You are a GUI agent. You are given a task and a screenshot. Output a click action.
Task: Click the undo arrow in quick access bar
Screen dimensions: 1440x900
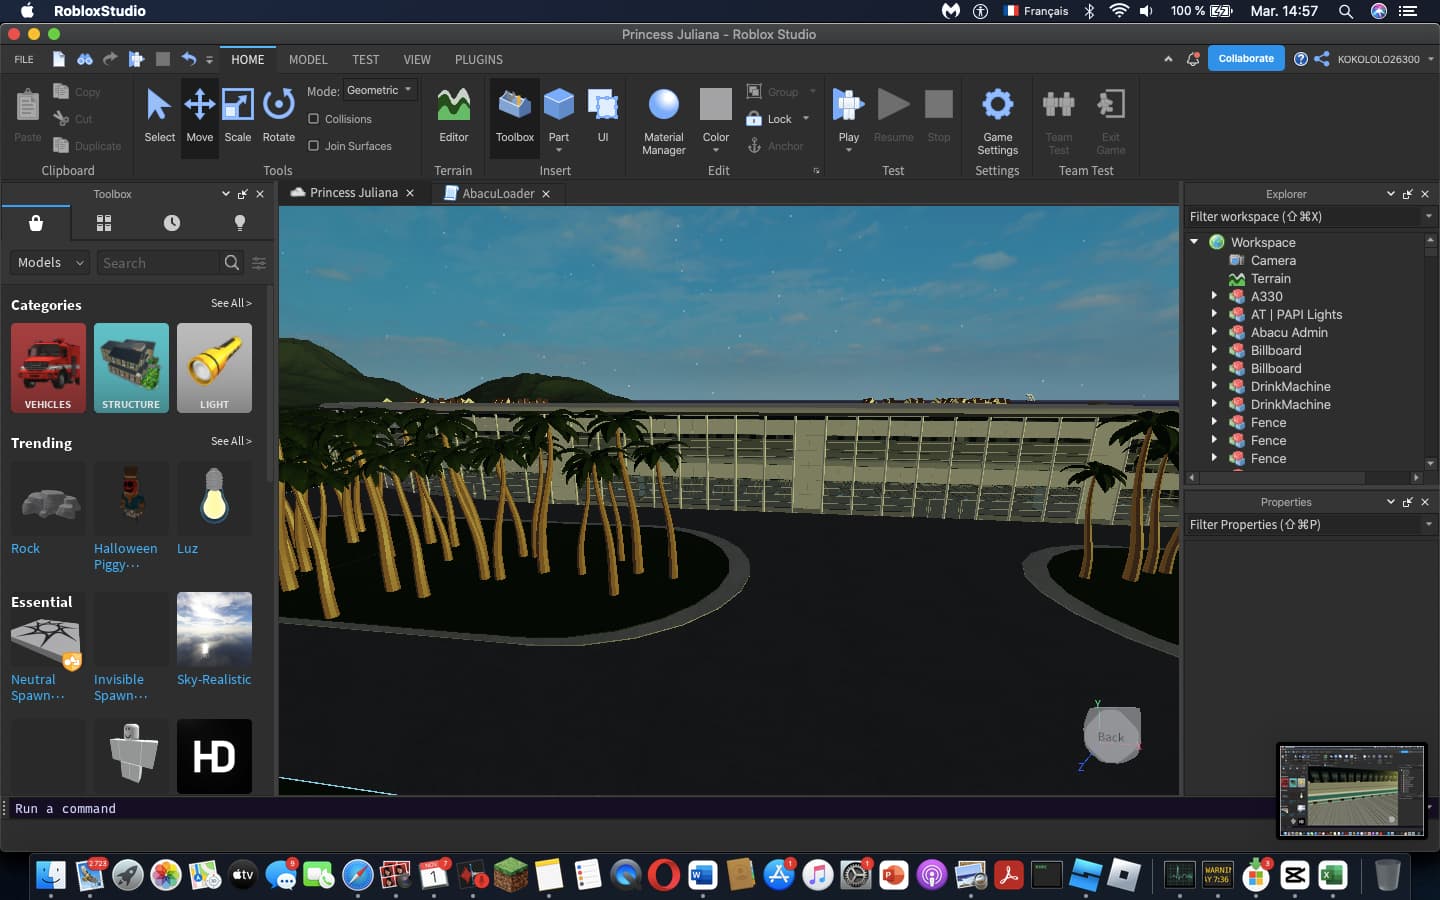[x=188, y=59]
